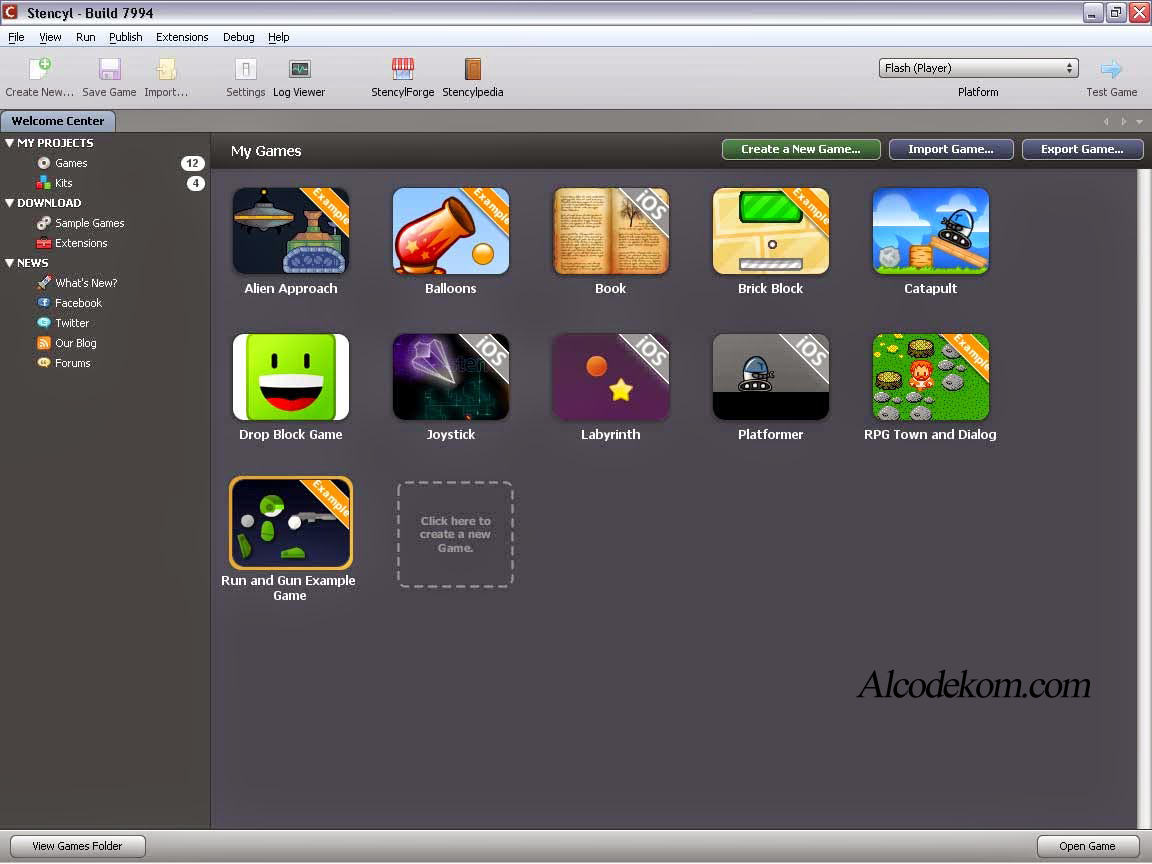
Task: Open the Catapult game thumbnail
Action: tap(930, 231)
